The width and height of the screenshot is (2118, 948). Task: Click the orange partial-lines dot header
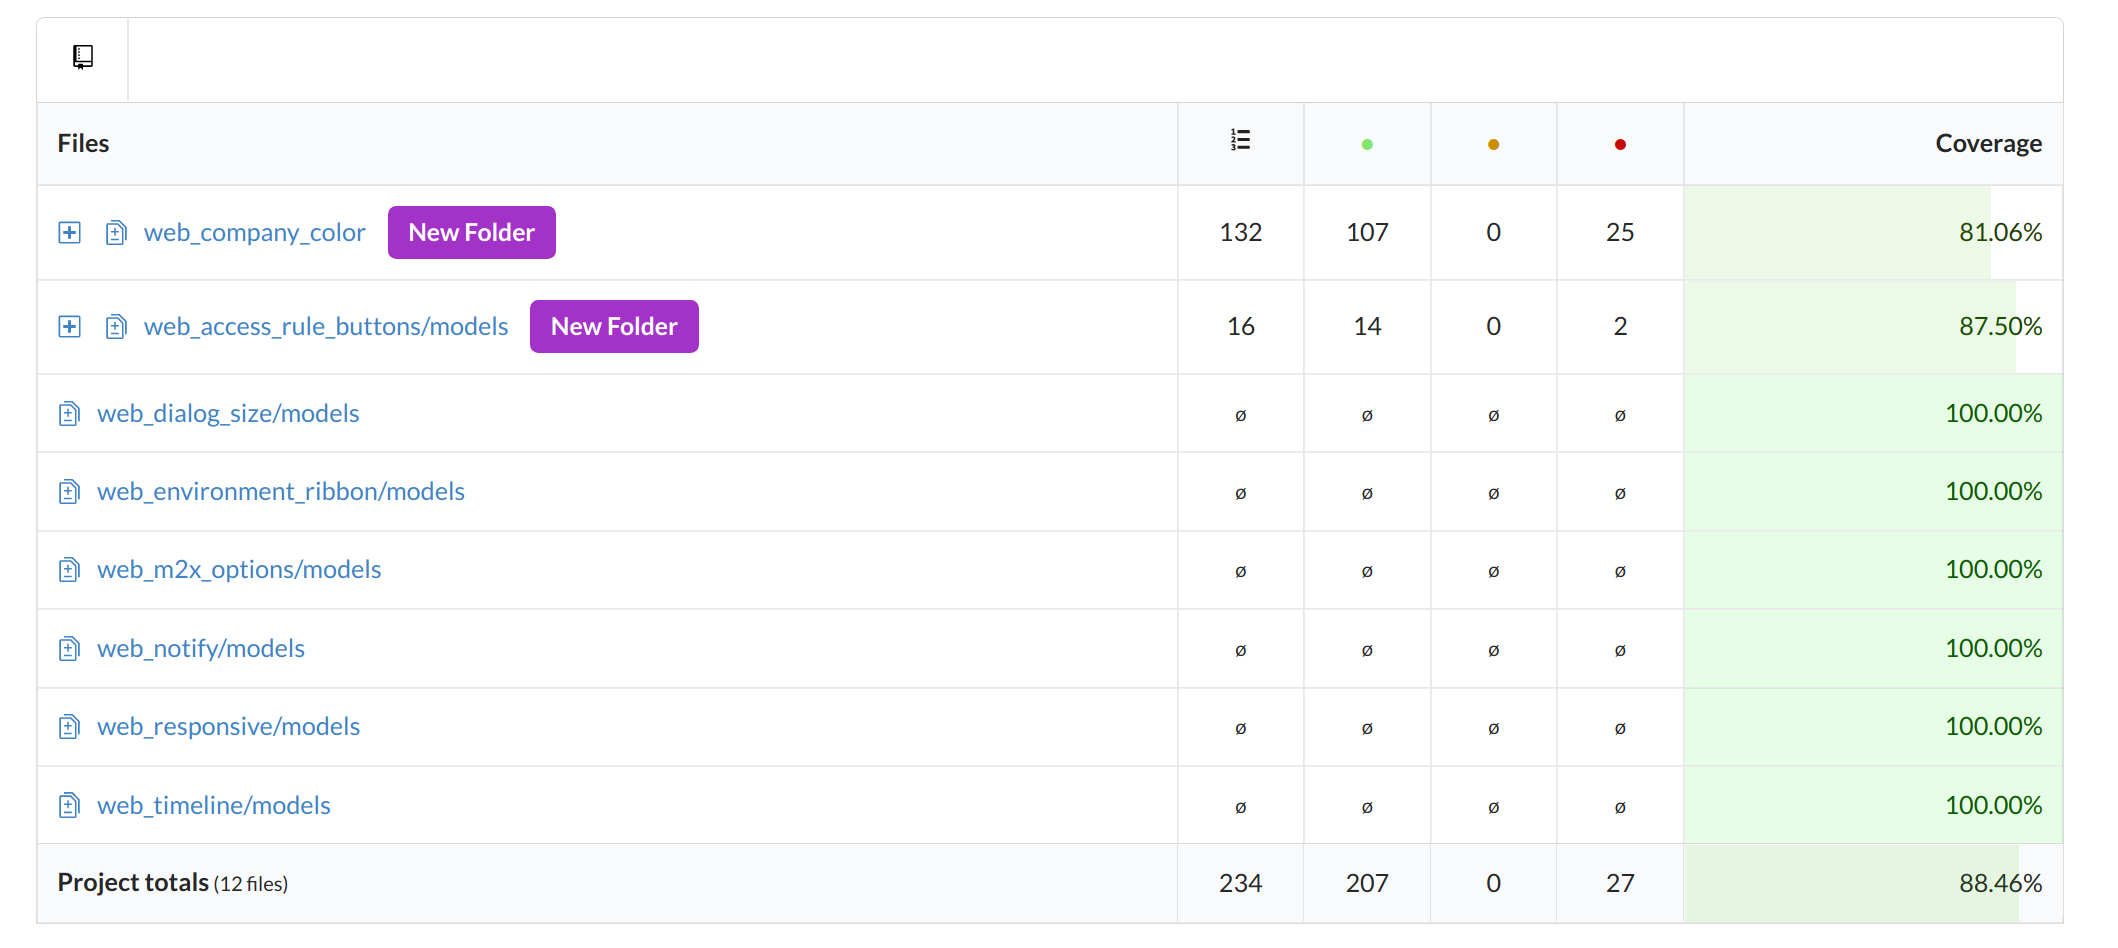(1493, 145)
